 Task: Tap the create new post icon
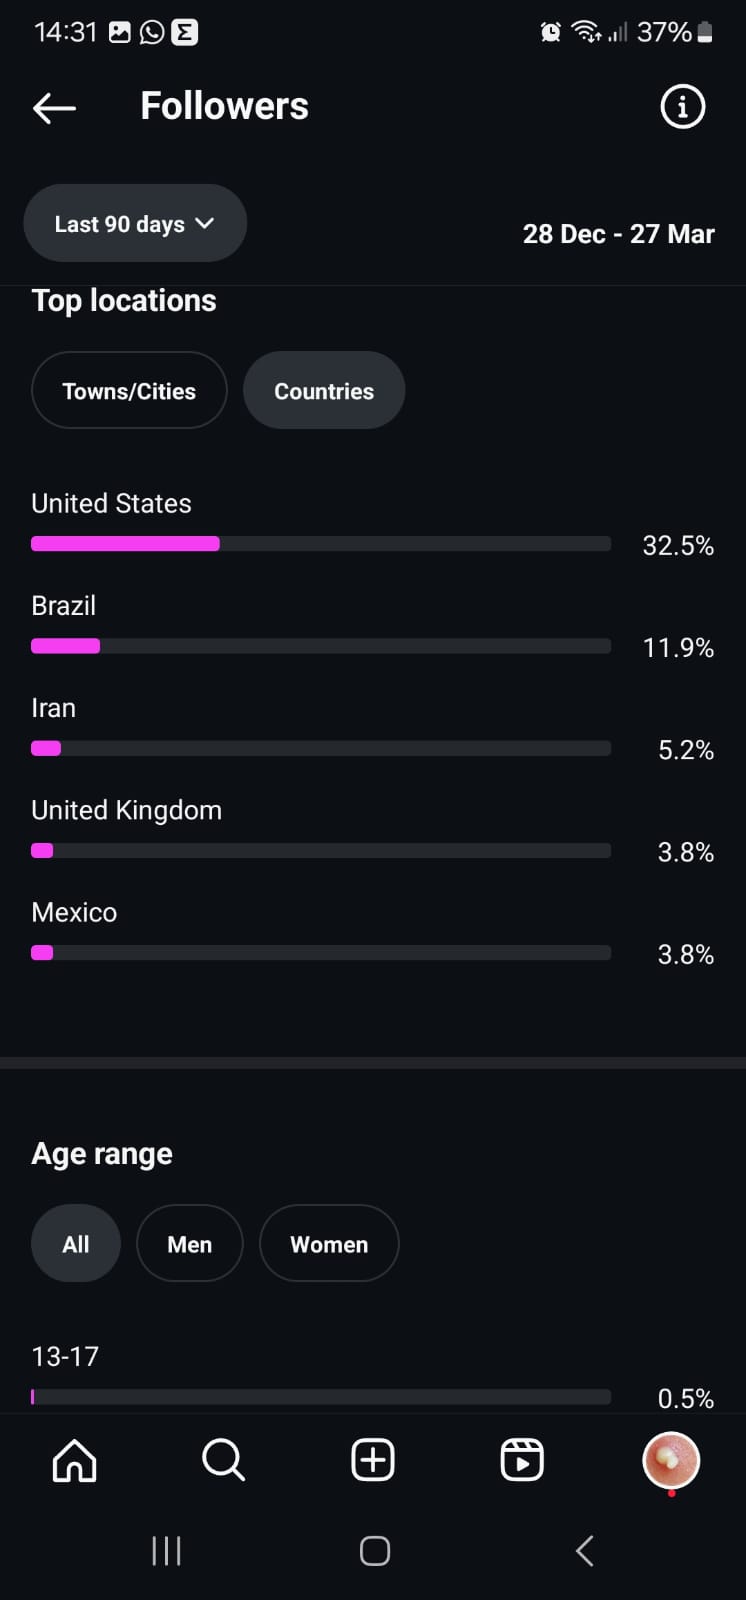point(373,1461)
